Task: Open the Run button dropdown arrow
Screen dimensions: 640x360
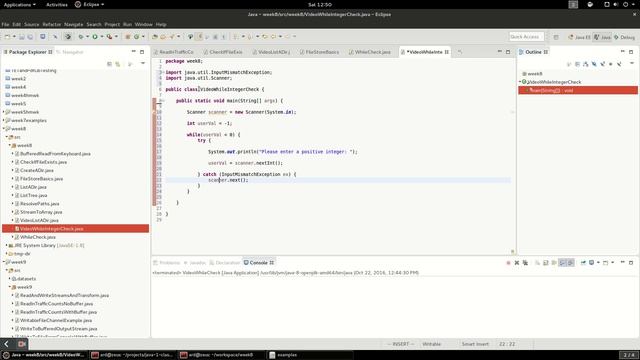Action: 101,37
